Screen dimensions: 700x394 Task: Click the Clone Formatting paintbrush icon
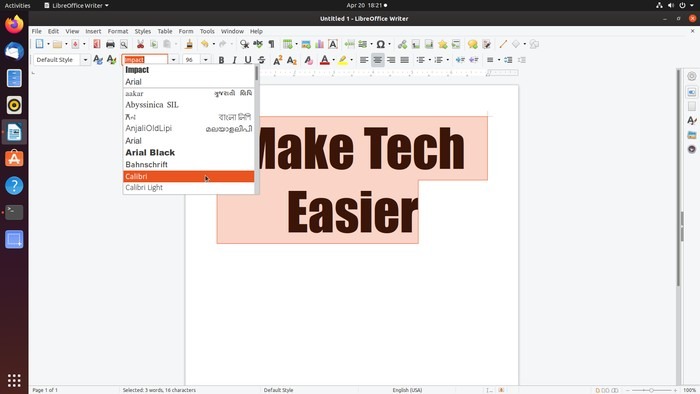click(189, 44)
